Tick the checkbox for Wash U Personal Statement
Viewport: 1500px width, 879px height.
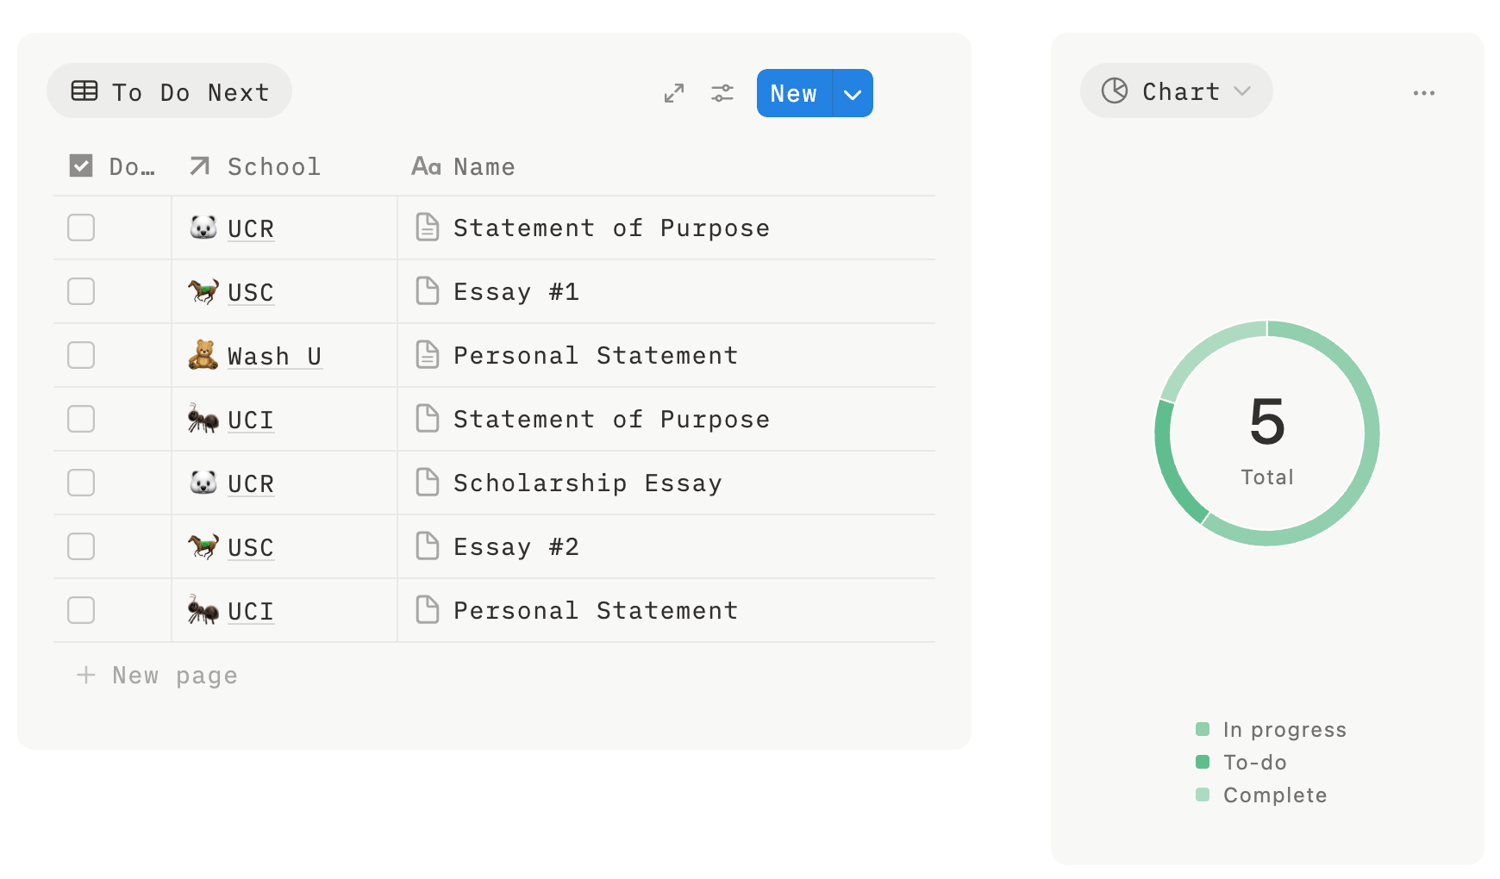(81, 355)
